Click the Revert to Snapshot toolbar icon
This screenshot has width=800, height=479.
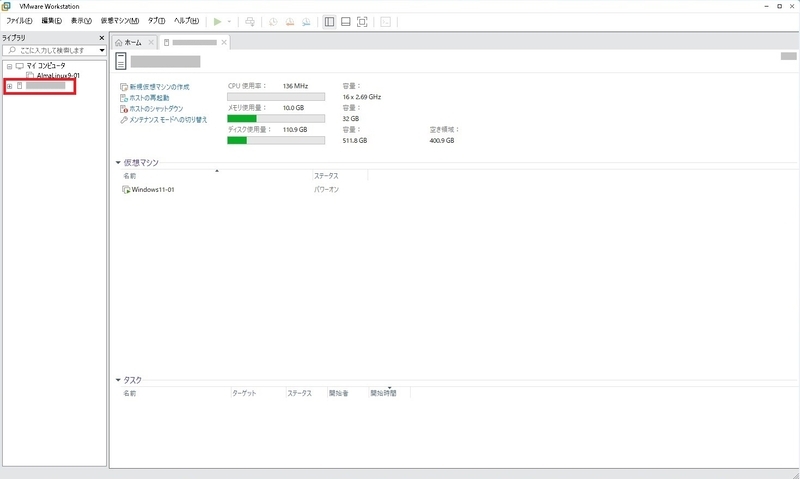pyautogui.click(x=290, y=21)
